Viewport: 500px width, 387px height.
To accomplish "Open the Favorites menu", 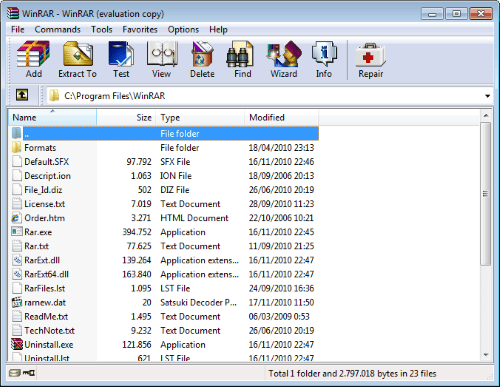I will tap(140, 30).
